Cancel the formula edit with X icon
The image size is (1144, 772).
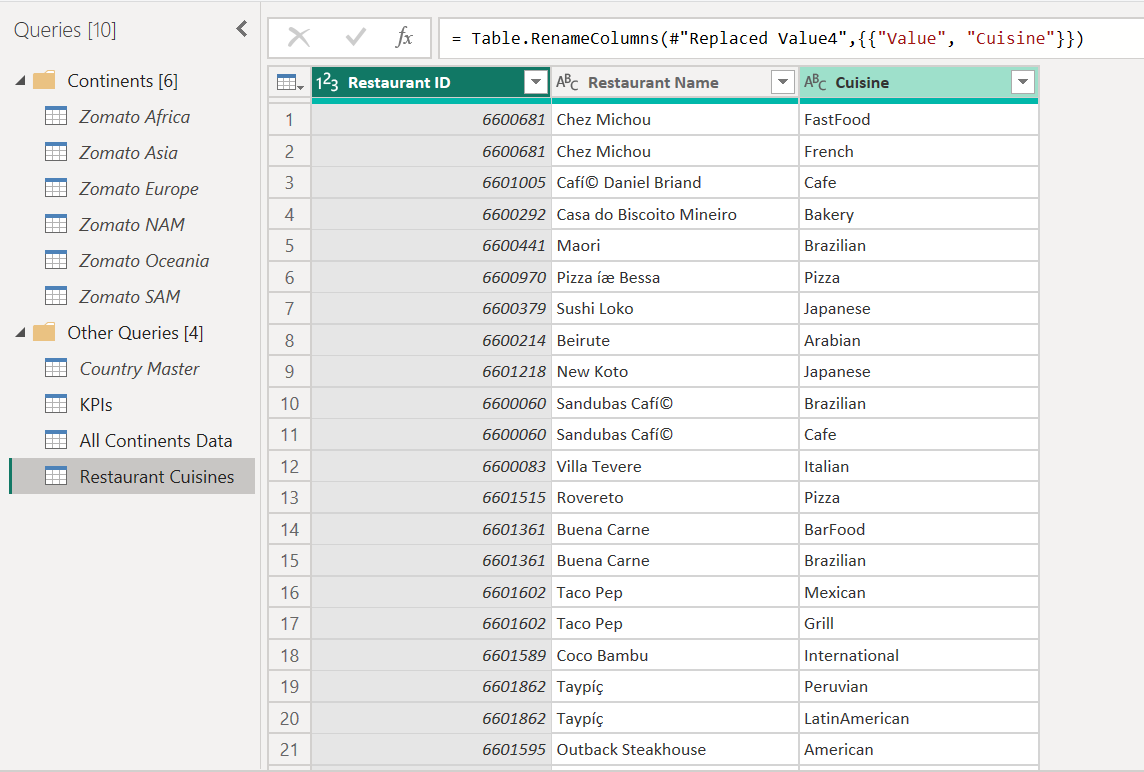click(299, 38)
